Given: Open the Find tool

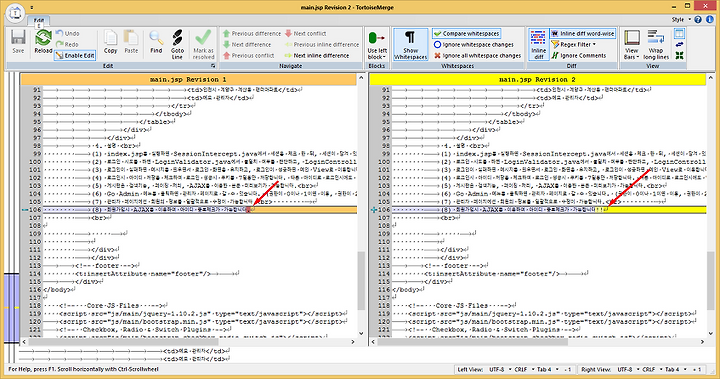Looking at the screenshot, I should pos(156,42).
